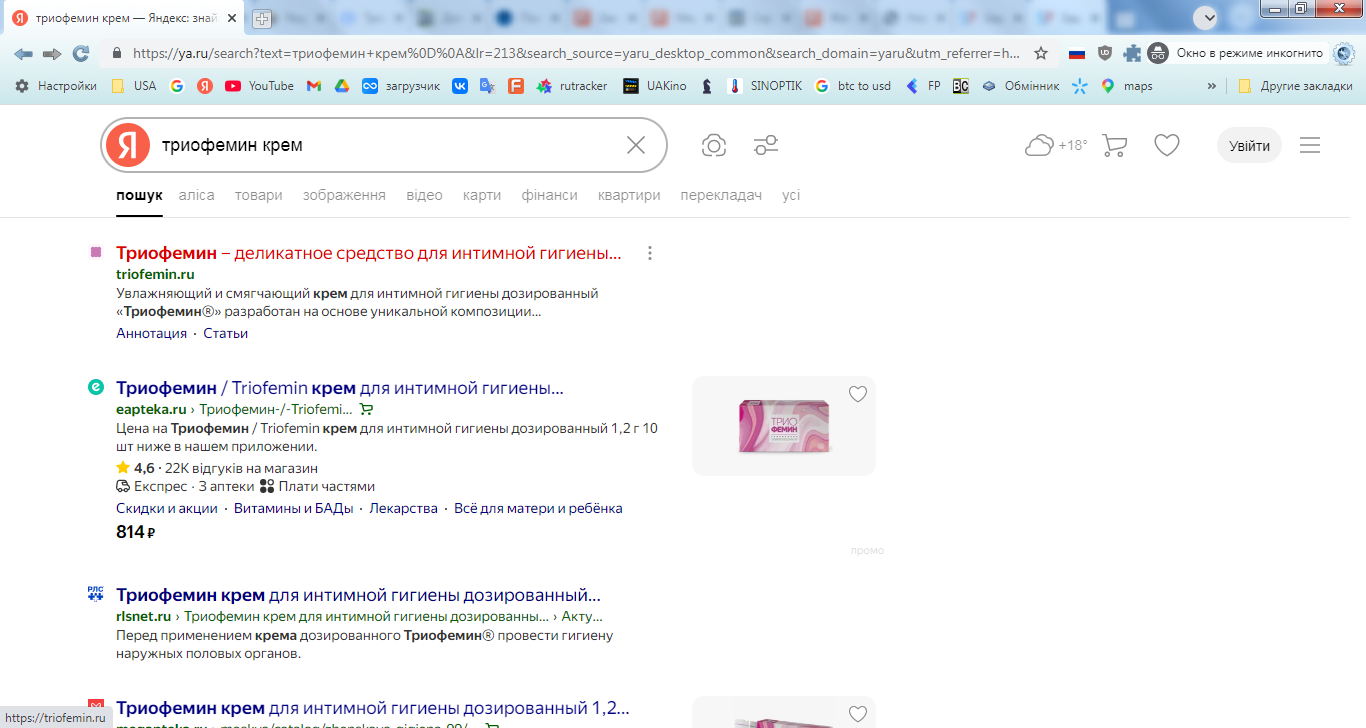This screenshot has width=1366, height=728.
Task: Click the Увійти sign-in button
Action: point(1249,145)
